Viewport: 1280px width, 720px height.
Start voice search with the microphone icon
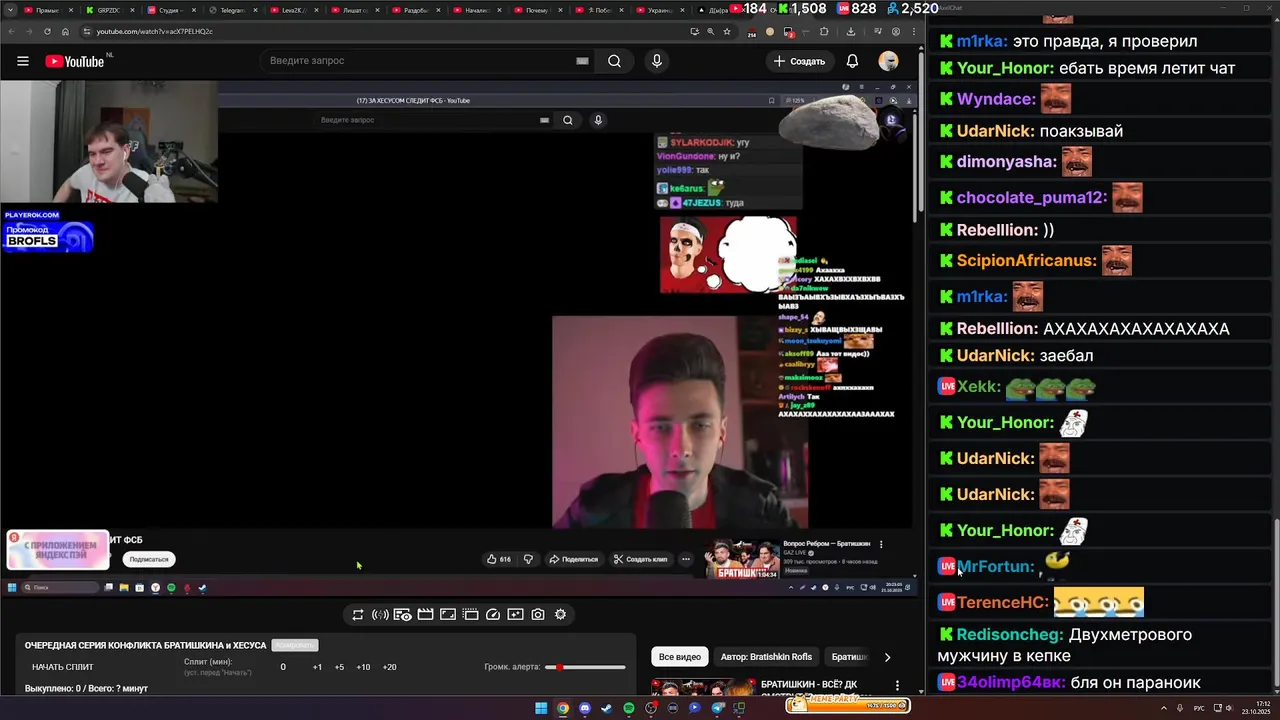656,61
